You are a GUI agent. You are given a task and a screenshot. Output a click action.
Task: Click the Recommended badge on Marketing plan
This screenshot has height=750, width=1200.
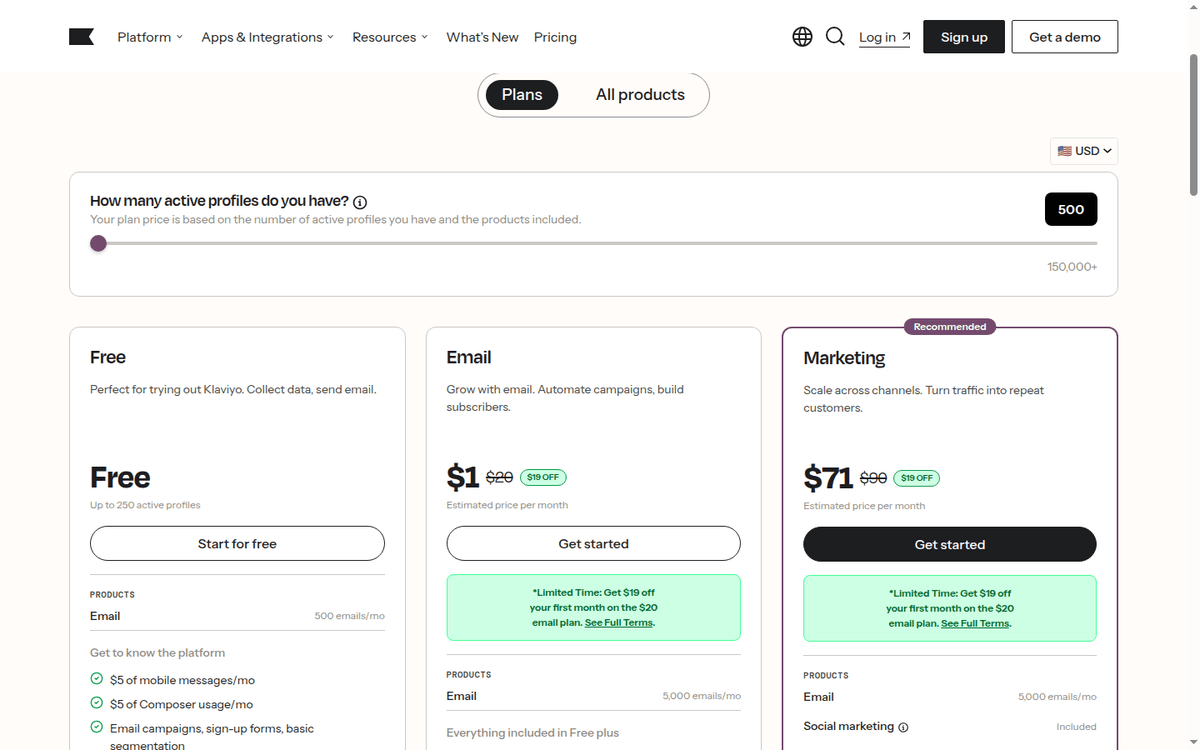pos(950,326)
